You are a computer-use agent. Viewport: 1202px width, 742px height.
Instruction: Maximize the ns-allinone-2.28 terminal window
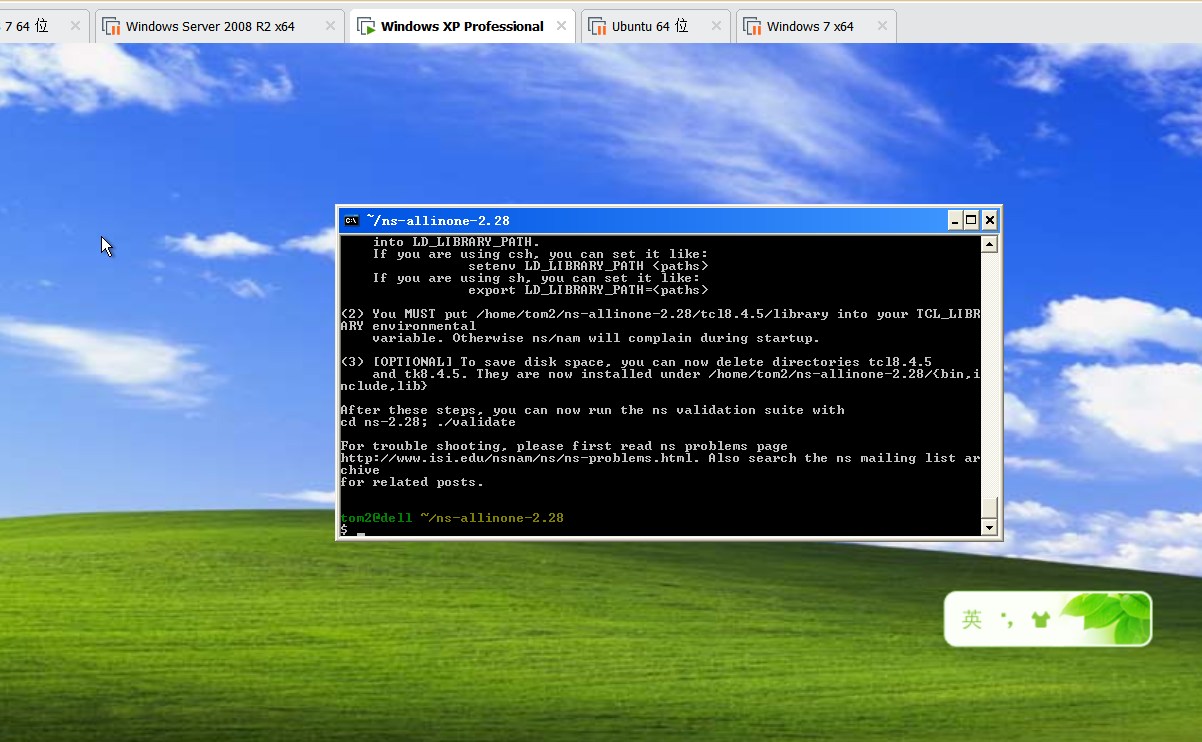tap(971, 220)
